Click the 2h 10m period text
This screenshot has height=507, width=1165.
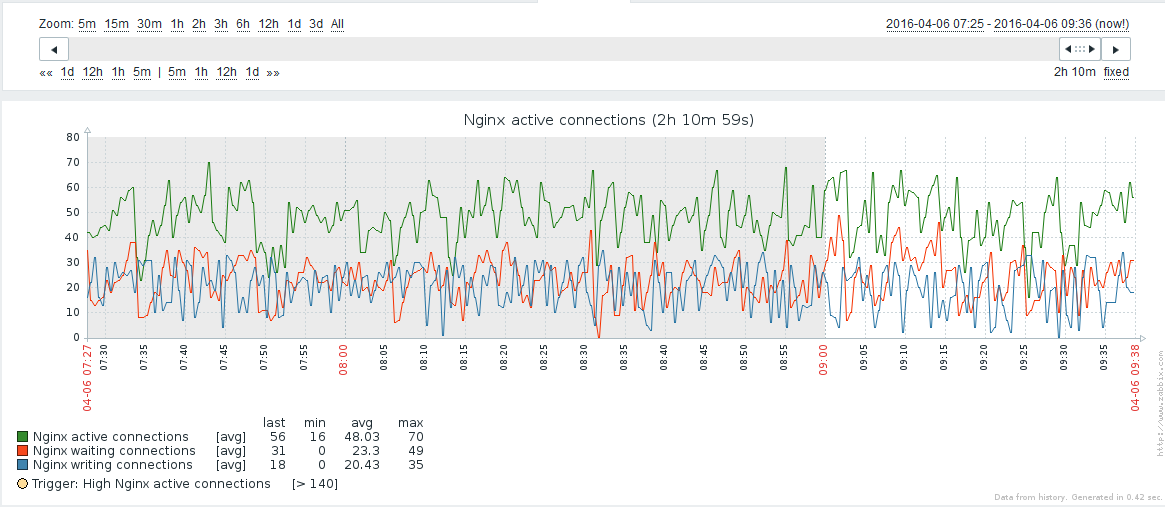coord(1074,72)
